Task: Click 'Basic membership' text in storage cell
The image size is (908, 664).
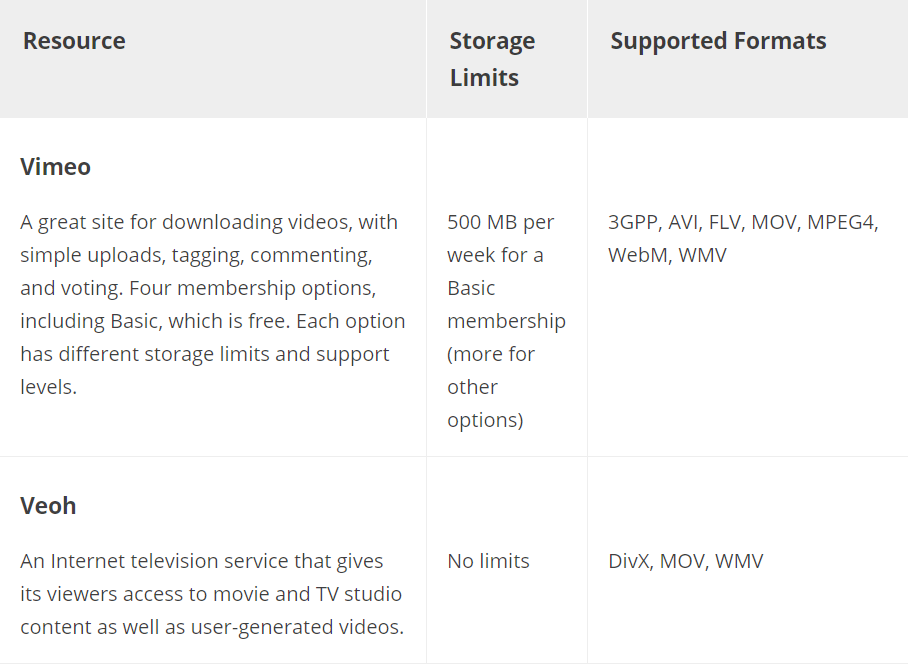Action: click(506, 305)
